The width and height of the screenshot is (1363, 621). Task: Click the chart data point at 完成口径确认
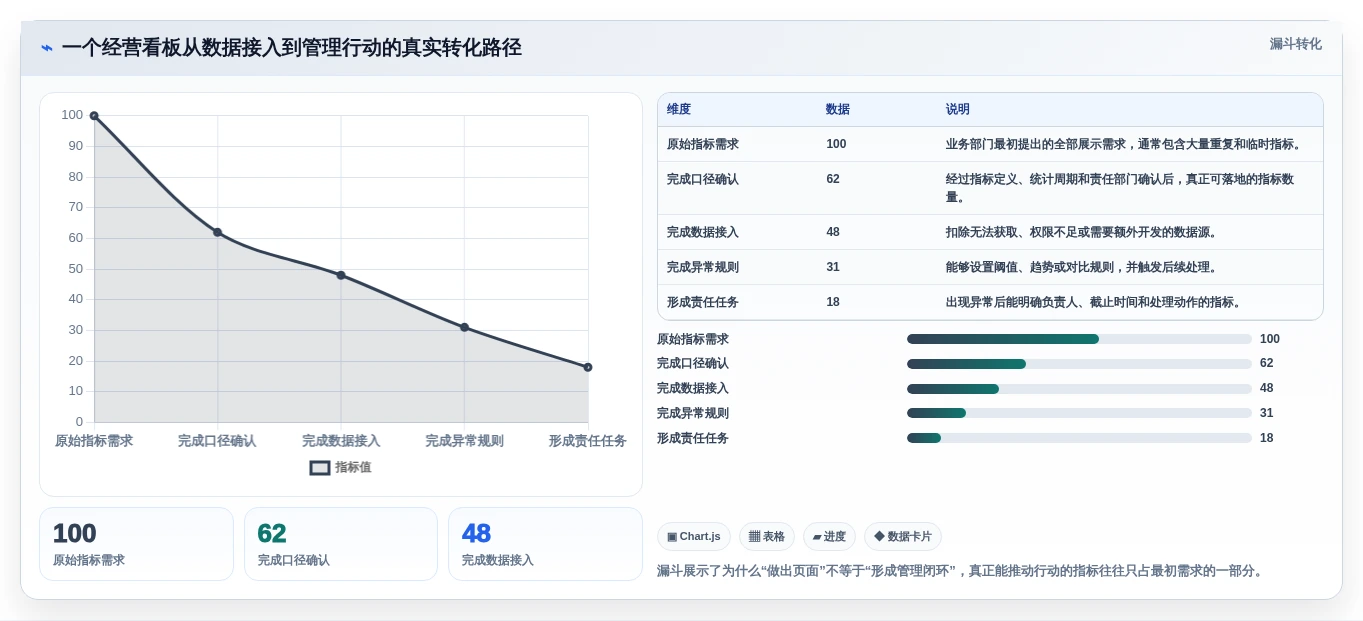click(x=217, y=232)
